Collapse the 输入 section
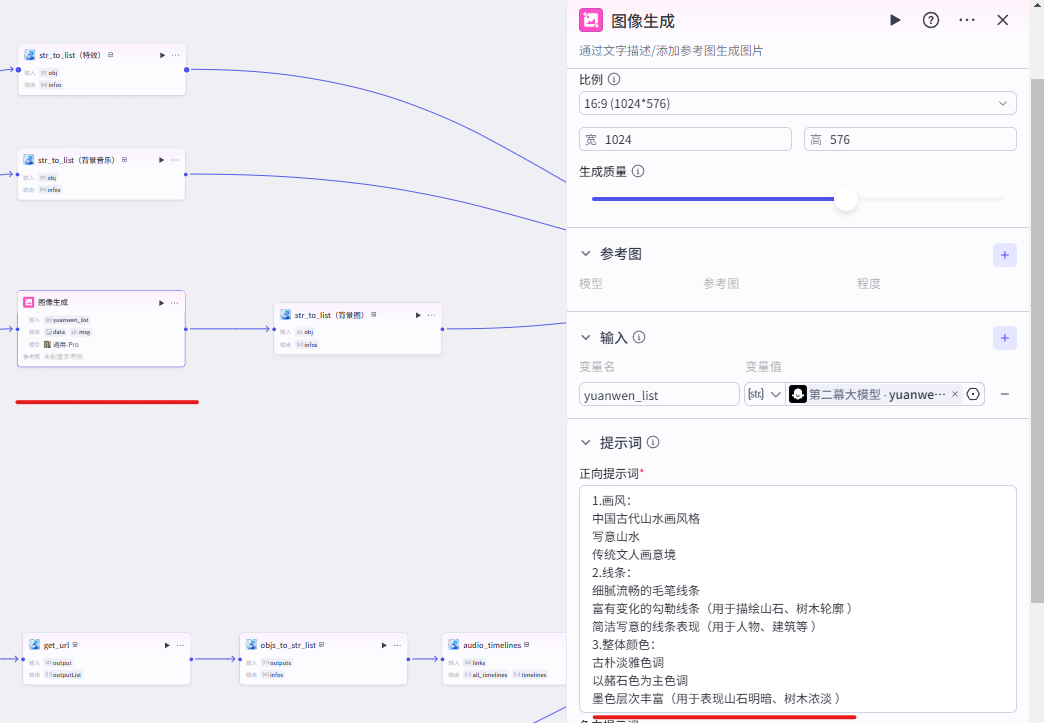Image resolution: width=1044 pixels, height=723 pixels. (585, 337)
